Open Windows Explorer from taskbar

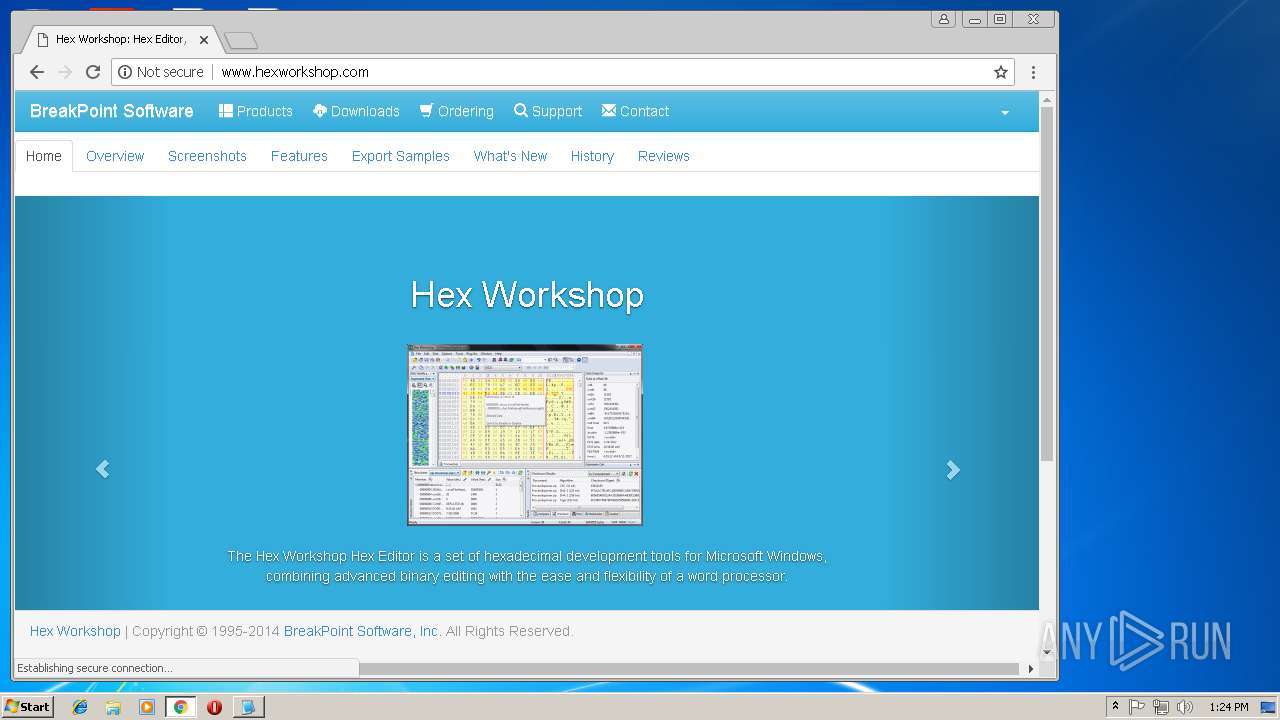click(x=113, y=707)
